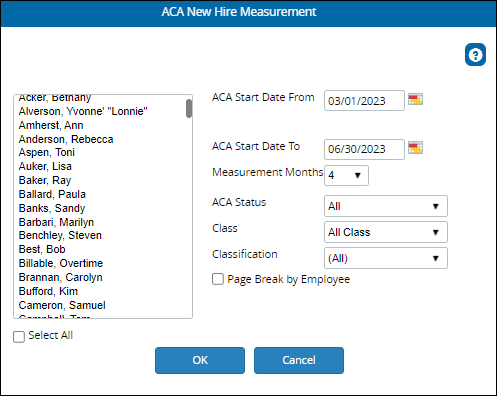Image resolution: width=497 pixels, height=396 pixels.
Task: Click the Cancel button
Action: (x=299, y=360)
